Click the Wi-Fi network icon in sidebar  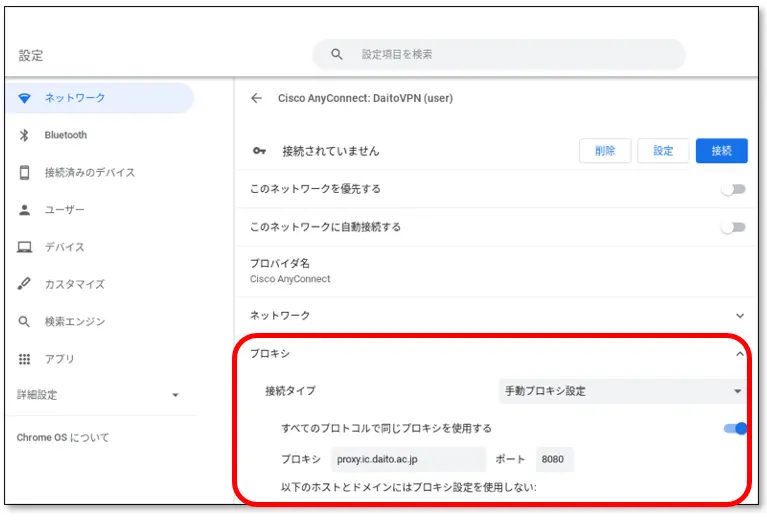point(25,98)
